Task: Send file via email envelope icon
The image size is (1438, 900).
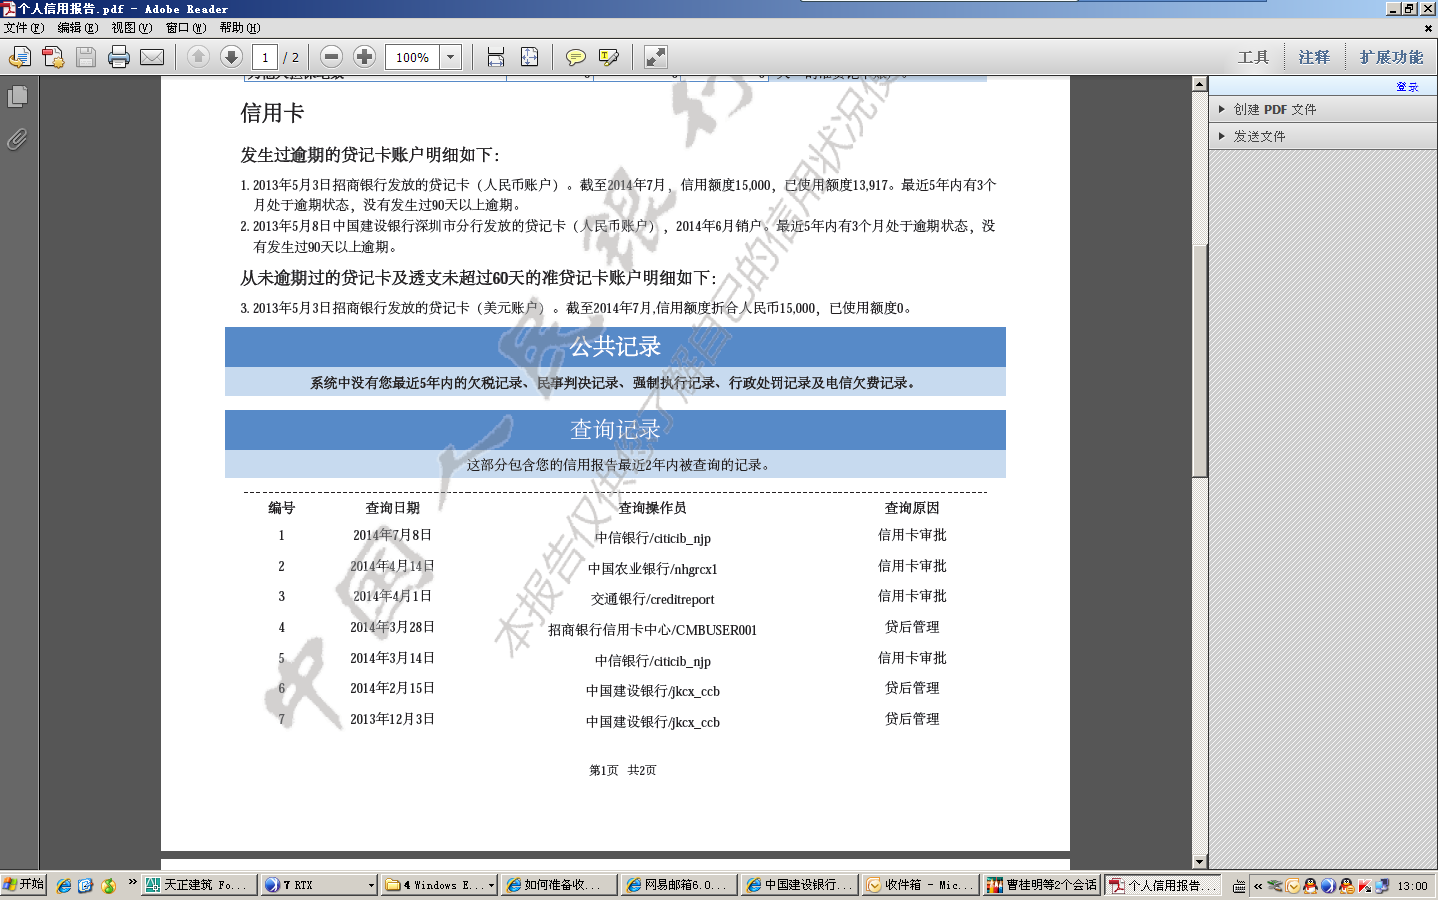Action: [x=152, y=57]
